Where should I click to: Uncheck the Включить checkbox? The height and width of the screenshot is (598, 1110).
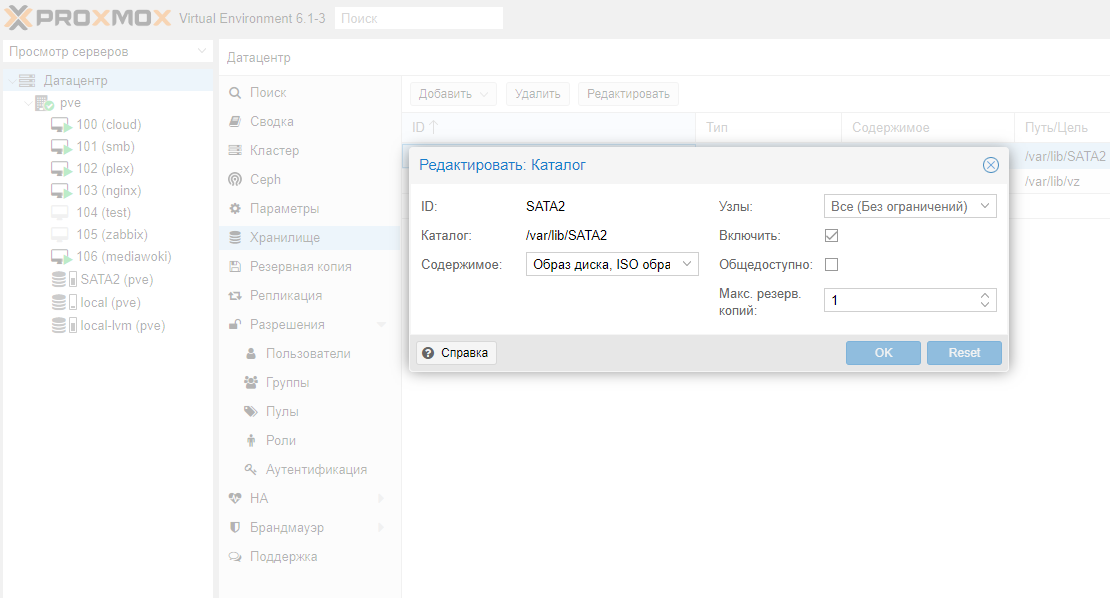pyautogui.click(x=831, y=236)
